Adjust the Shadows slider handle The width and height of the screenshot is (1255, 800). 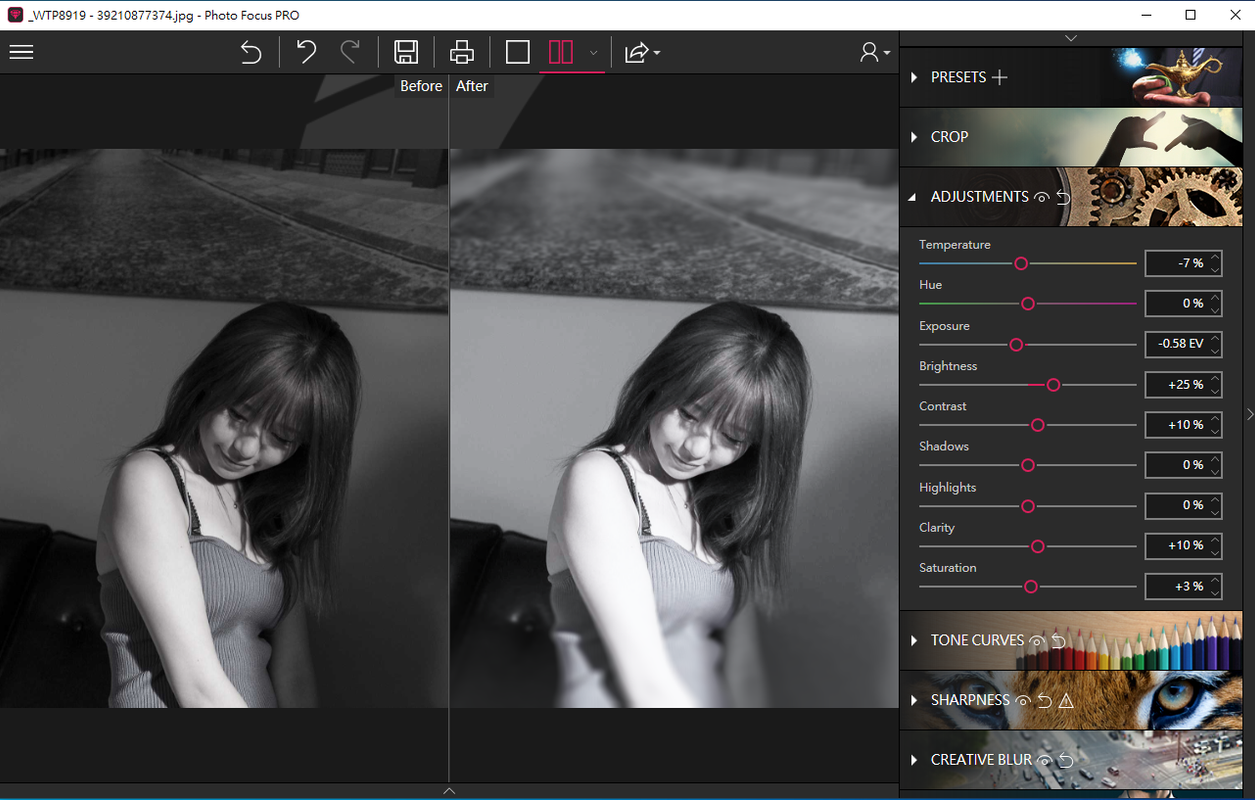pyautogui.click(x=1027, y=466)
